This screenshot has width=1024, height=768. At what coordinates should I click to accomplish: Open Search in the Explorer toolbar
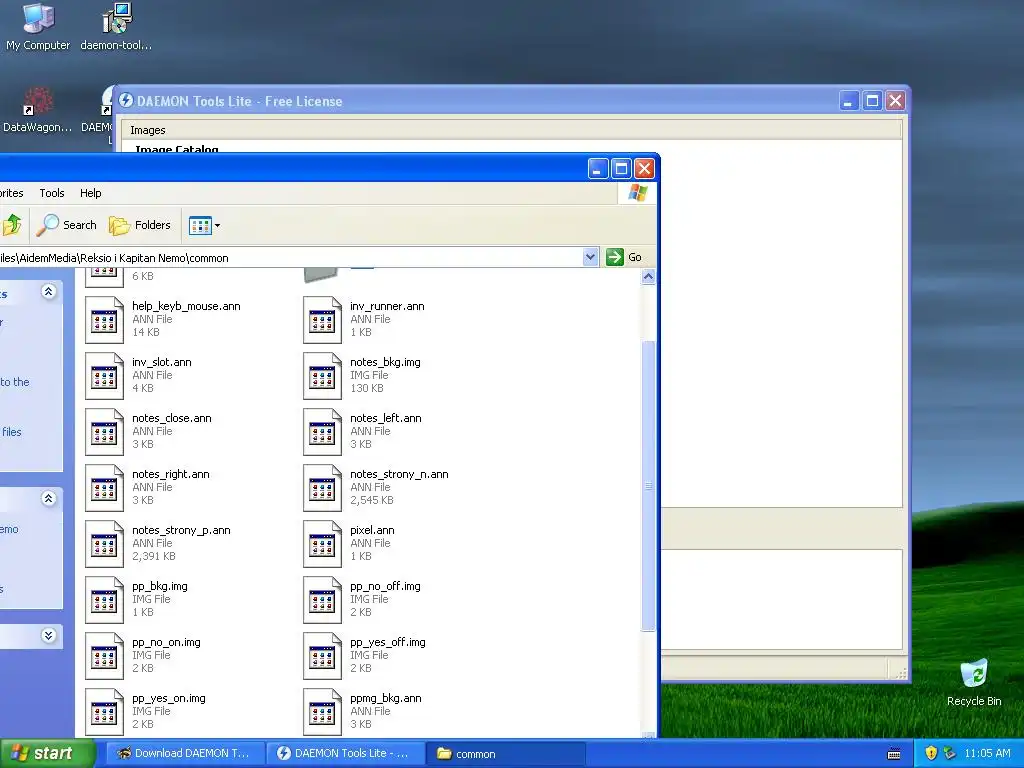pos(67,225)
